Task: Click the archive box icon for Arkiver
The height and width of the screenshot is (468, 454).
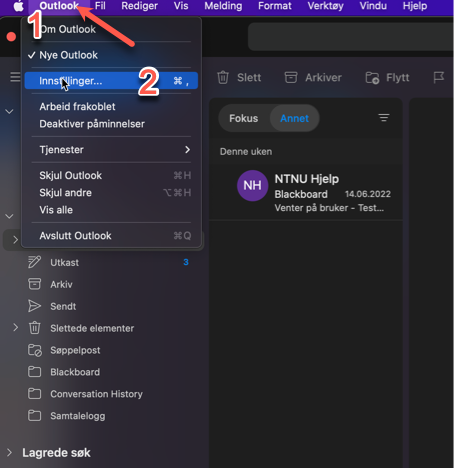Action: pyautogui.click(x=291, y=78)
